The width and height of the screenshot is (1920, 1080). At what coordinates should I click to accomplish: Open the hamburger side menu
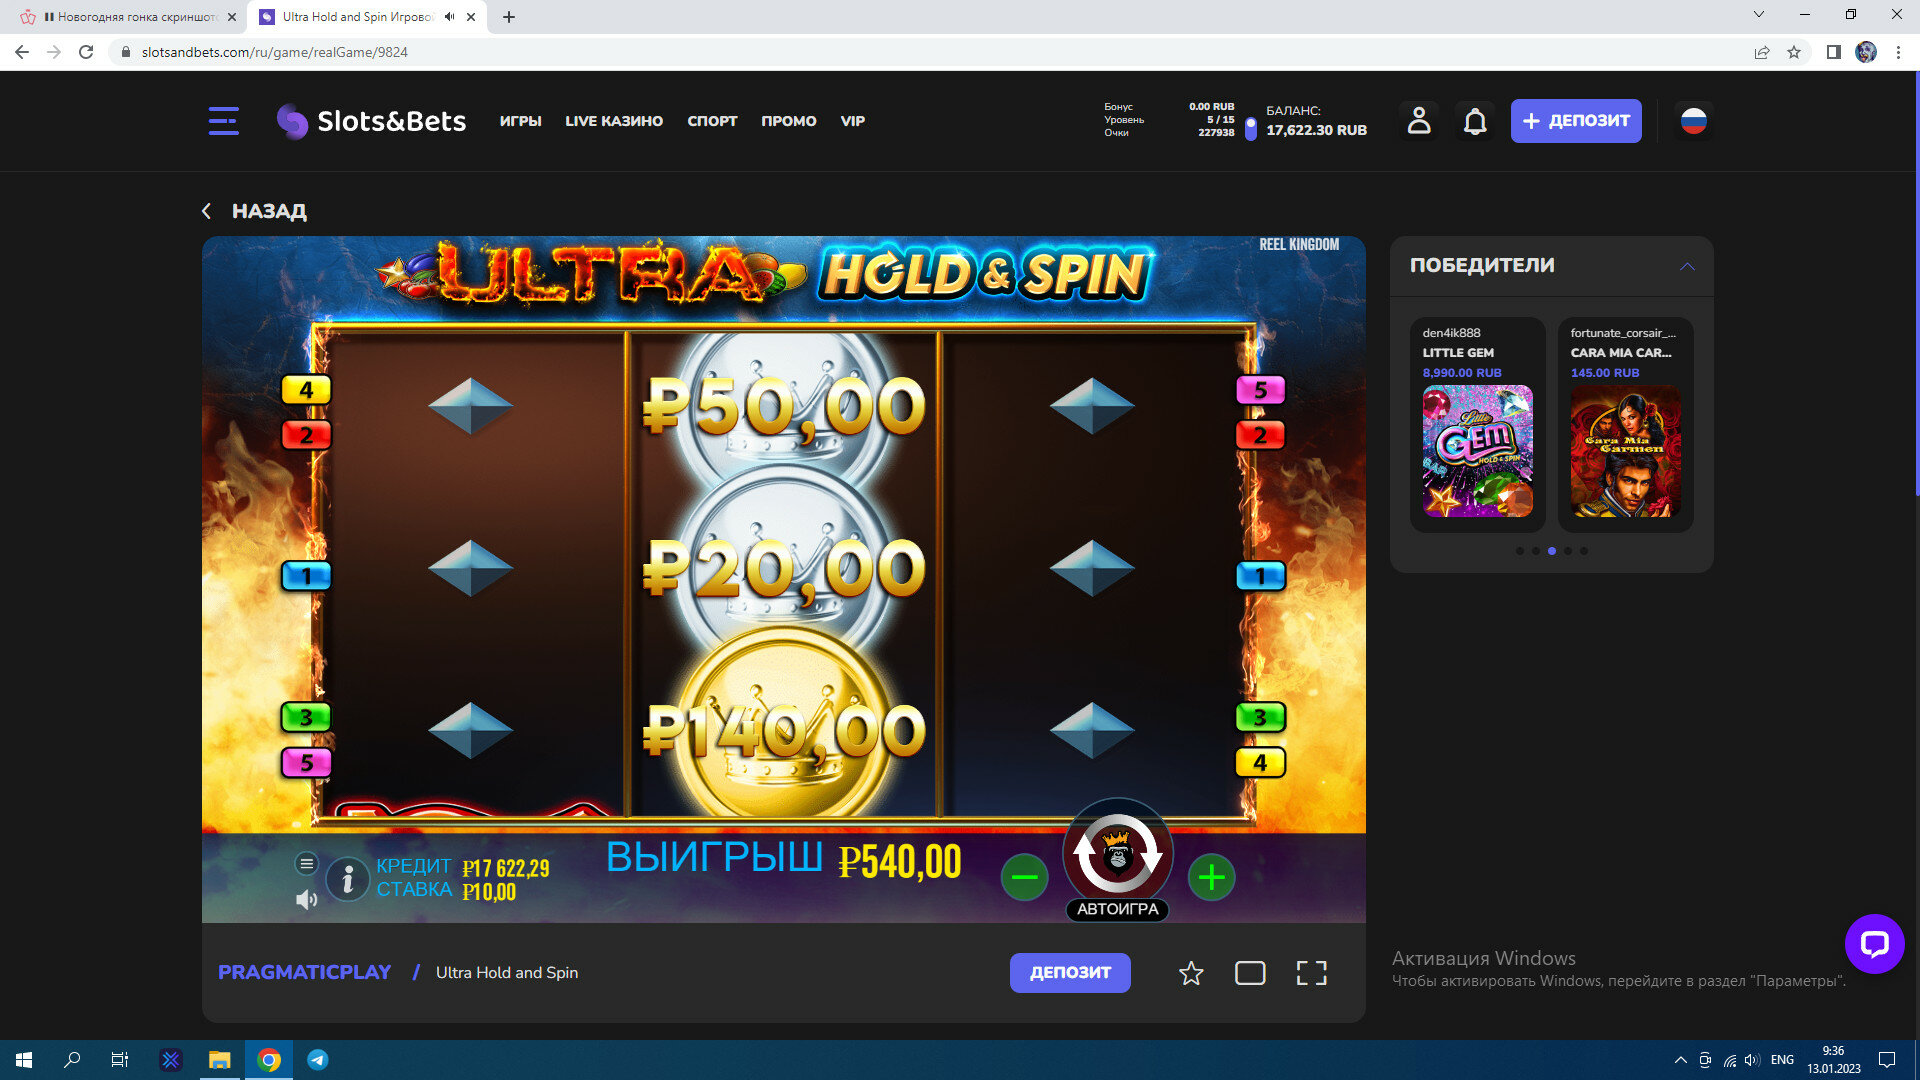click(x=223, y=121)
